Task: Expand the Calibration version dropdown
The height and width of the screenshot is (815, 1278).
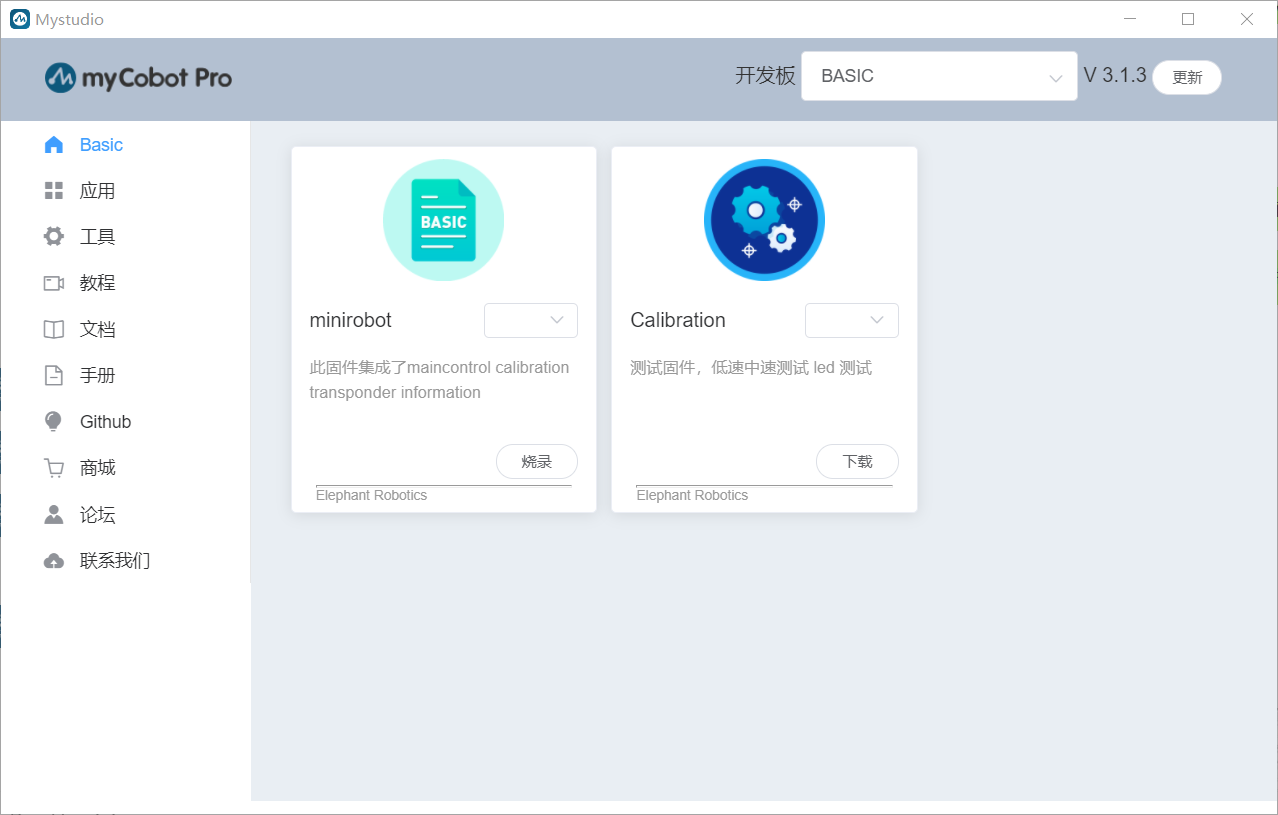Action: tap(852, 320)
